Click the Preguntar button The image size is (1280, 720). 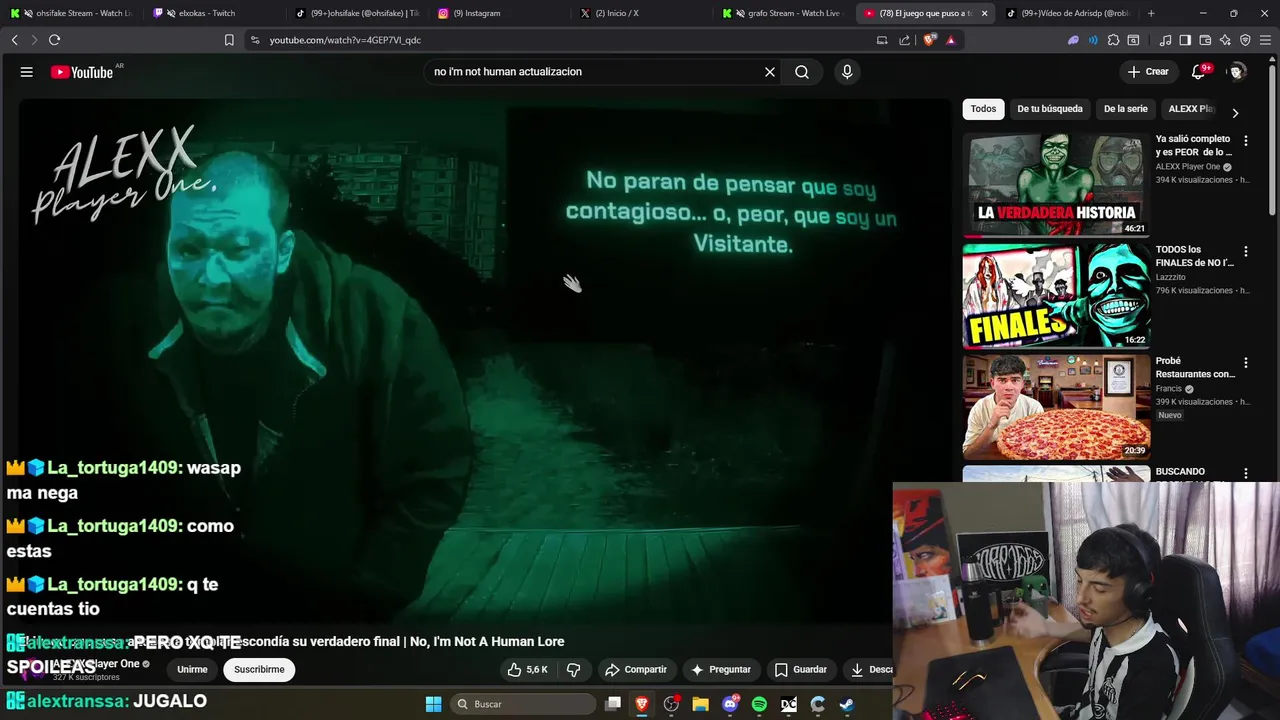720,670
